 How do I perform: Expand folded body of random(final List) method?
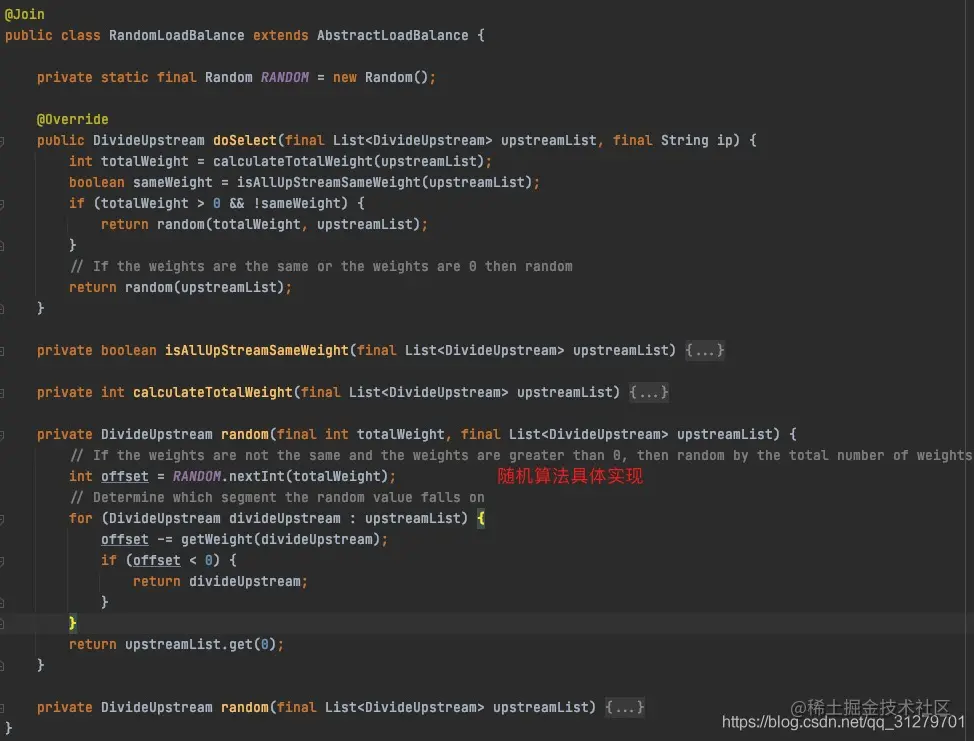click(625, 707)
